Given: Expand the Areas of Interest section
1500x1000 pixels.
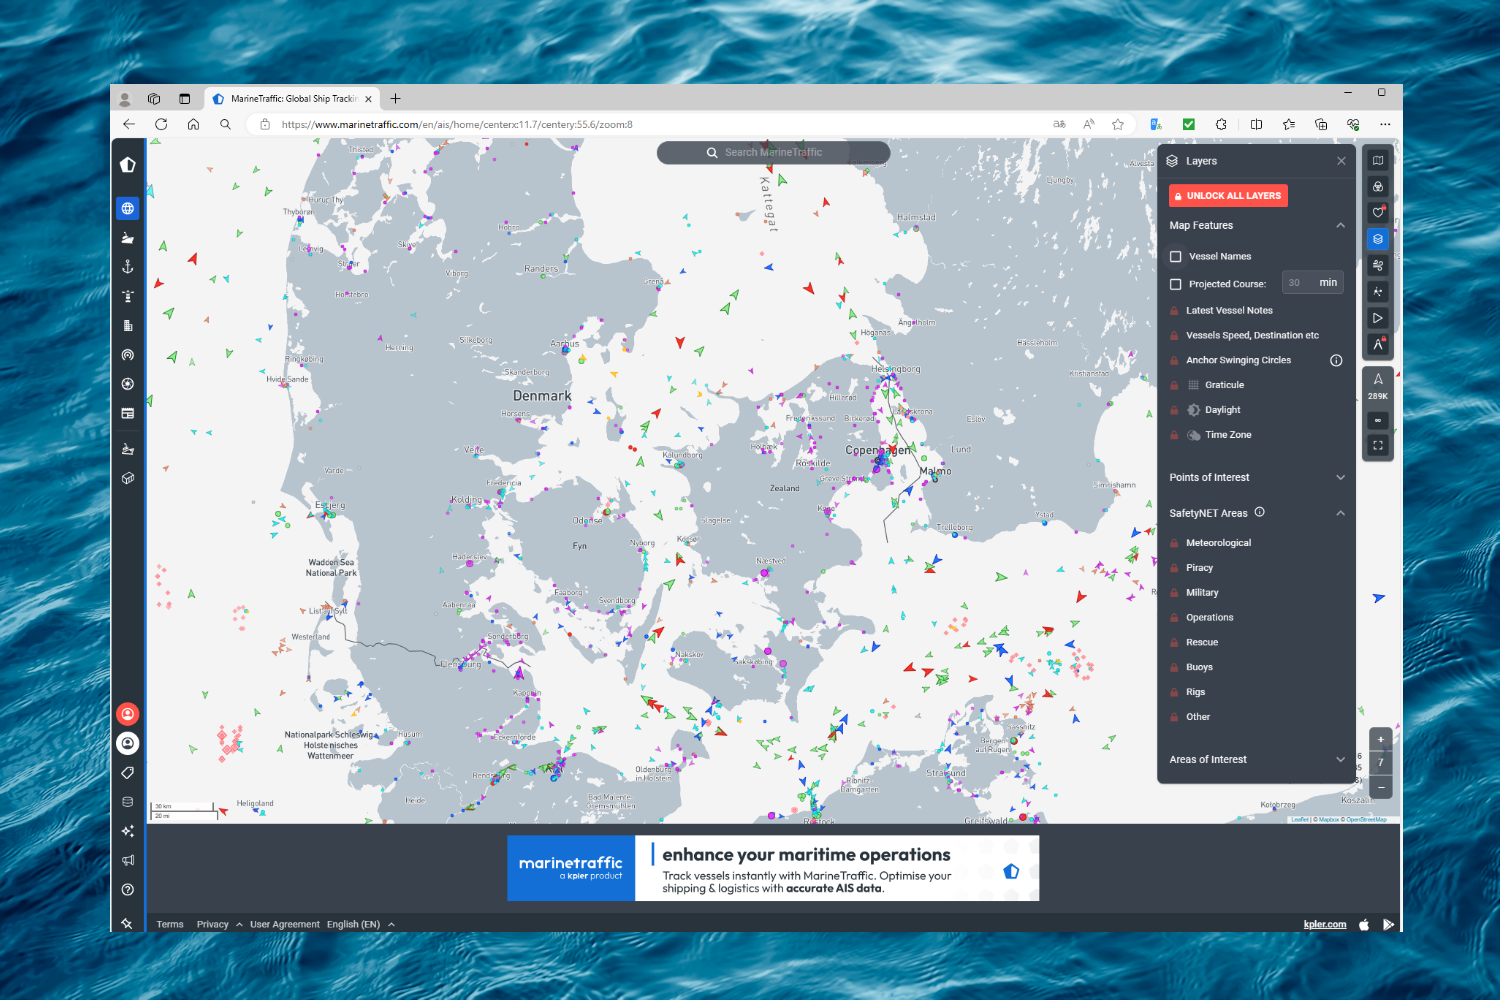Looking at the screenshot, I should click(1340, 759).
